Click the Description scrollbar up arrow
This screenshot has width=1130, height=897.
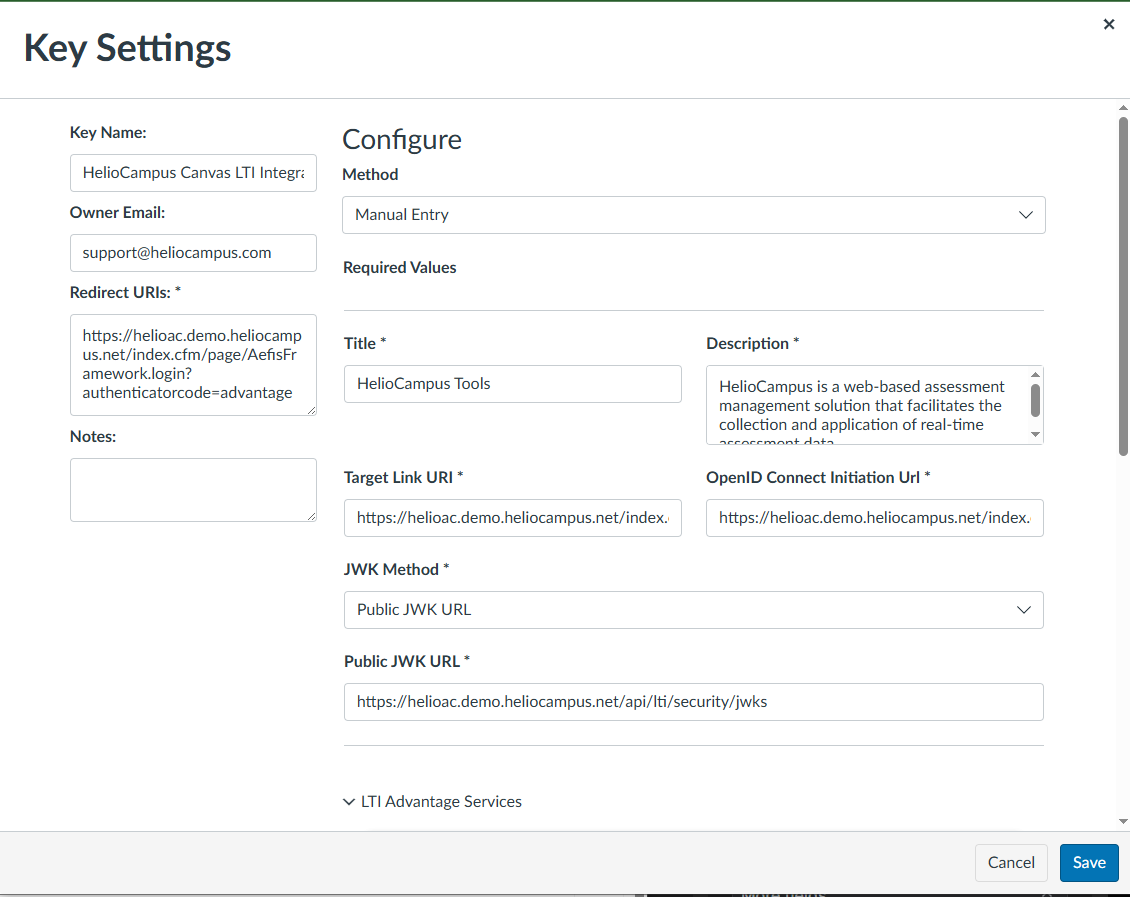[1035, 375]
